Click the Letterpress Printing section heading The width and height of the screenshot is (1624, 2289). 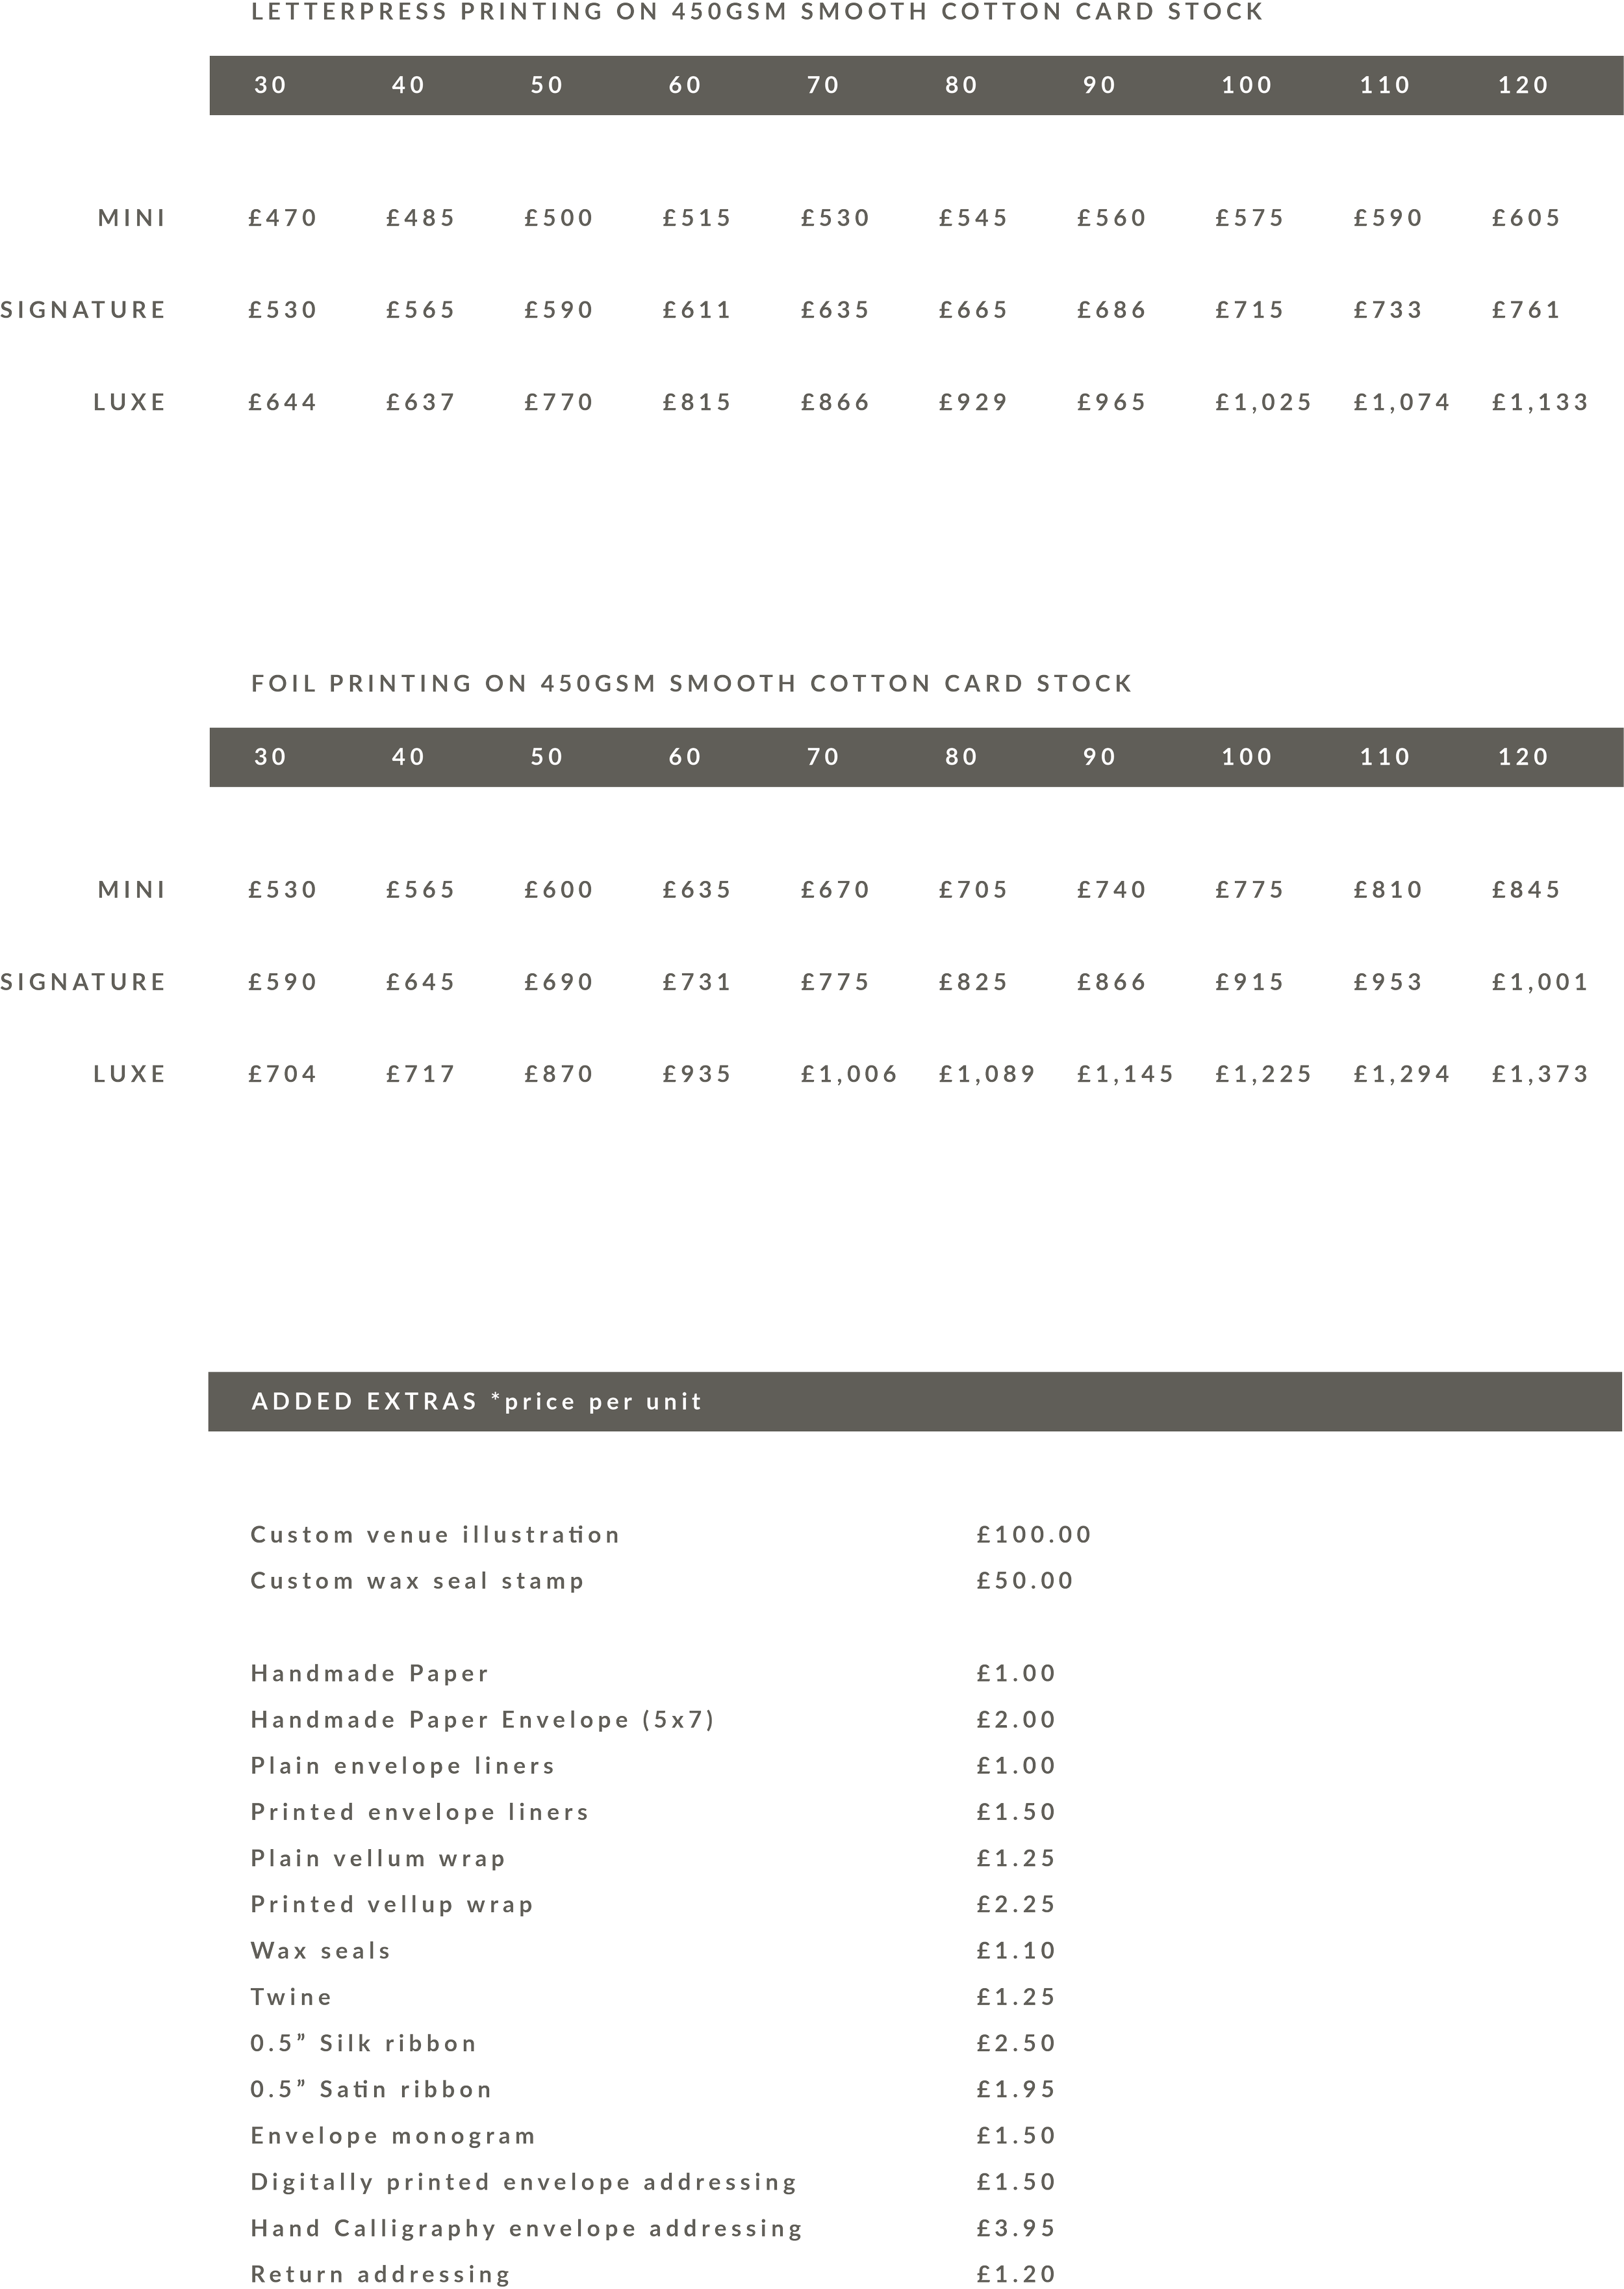tap(756, 12)
